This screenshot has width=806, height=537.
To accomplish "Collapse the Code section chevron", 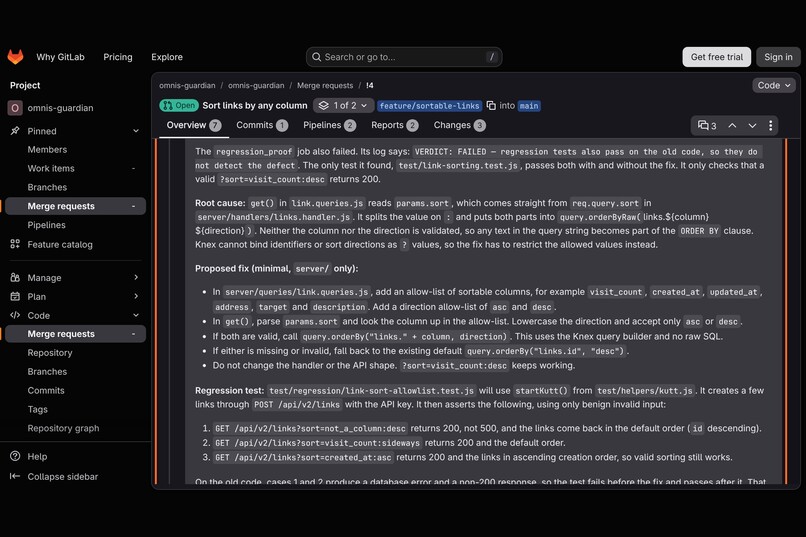I will tap(136, 315).
